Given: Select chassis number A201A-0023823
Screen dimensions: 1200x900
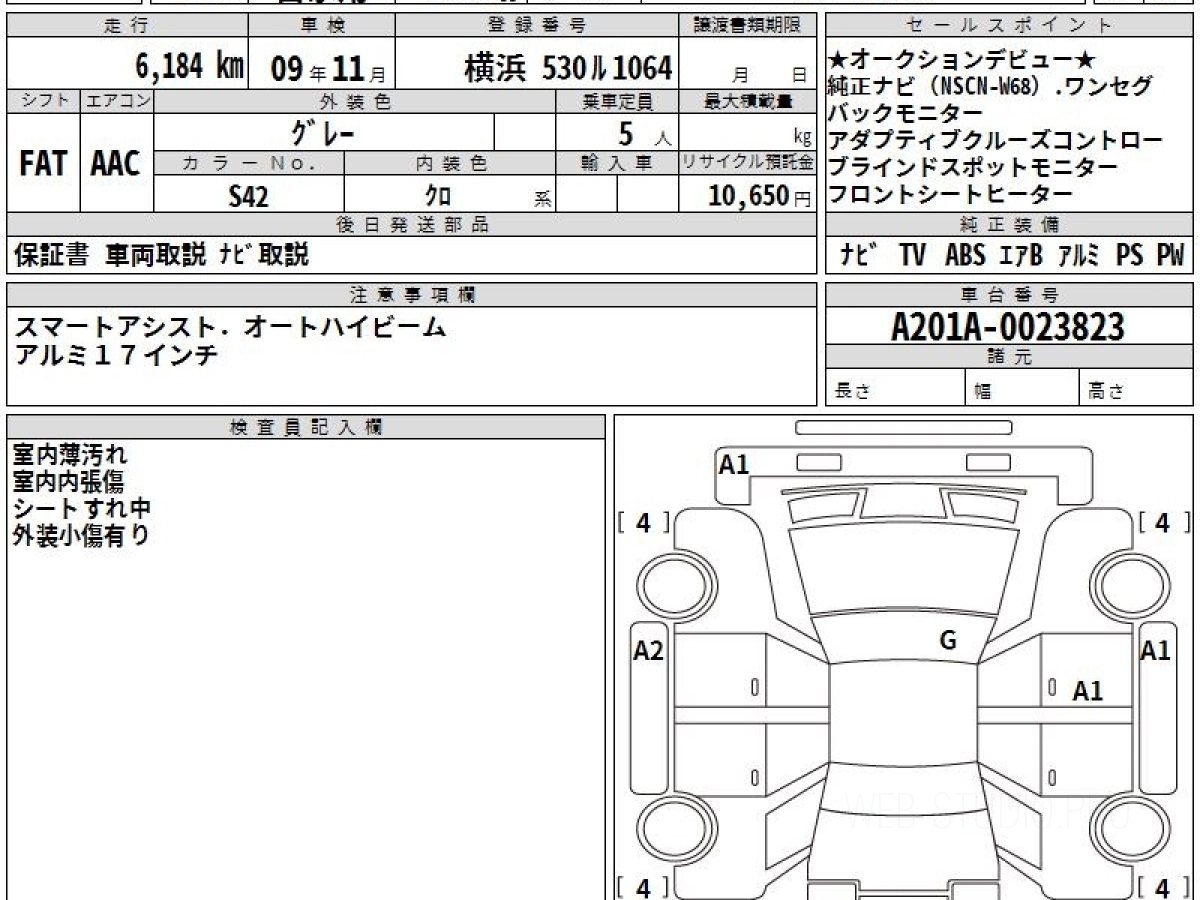Looking at the screenshot, I should point(1008,326).
